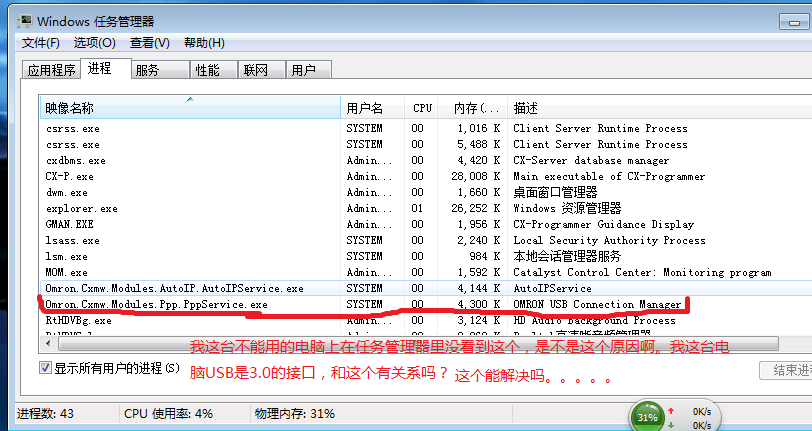The image size is (812, 431).
Task: Switch to the 性能 tab
Action: coord(207,70)
